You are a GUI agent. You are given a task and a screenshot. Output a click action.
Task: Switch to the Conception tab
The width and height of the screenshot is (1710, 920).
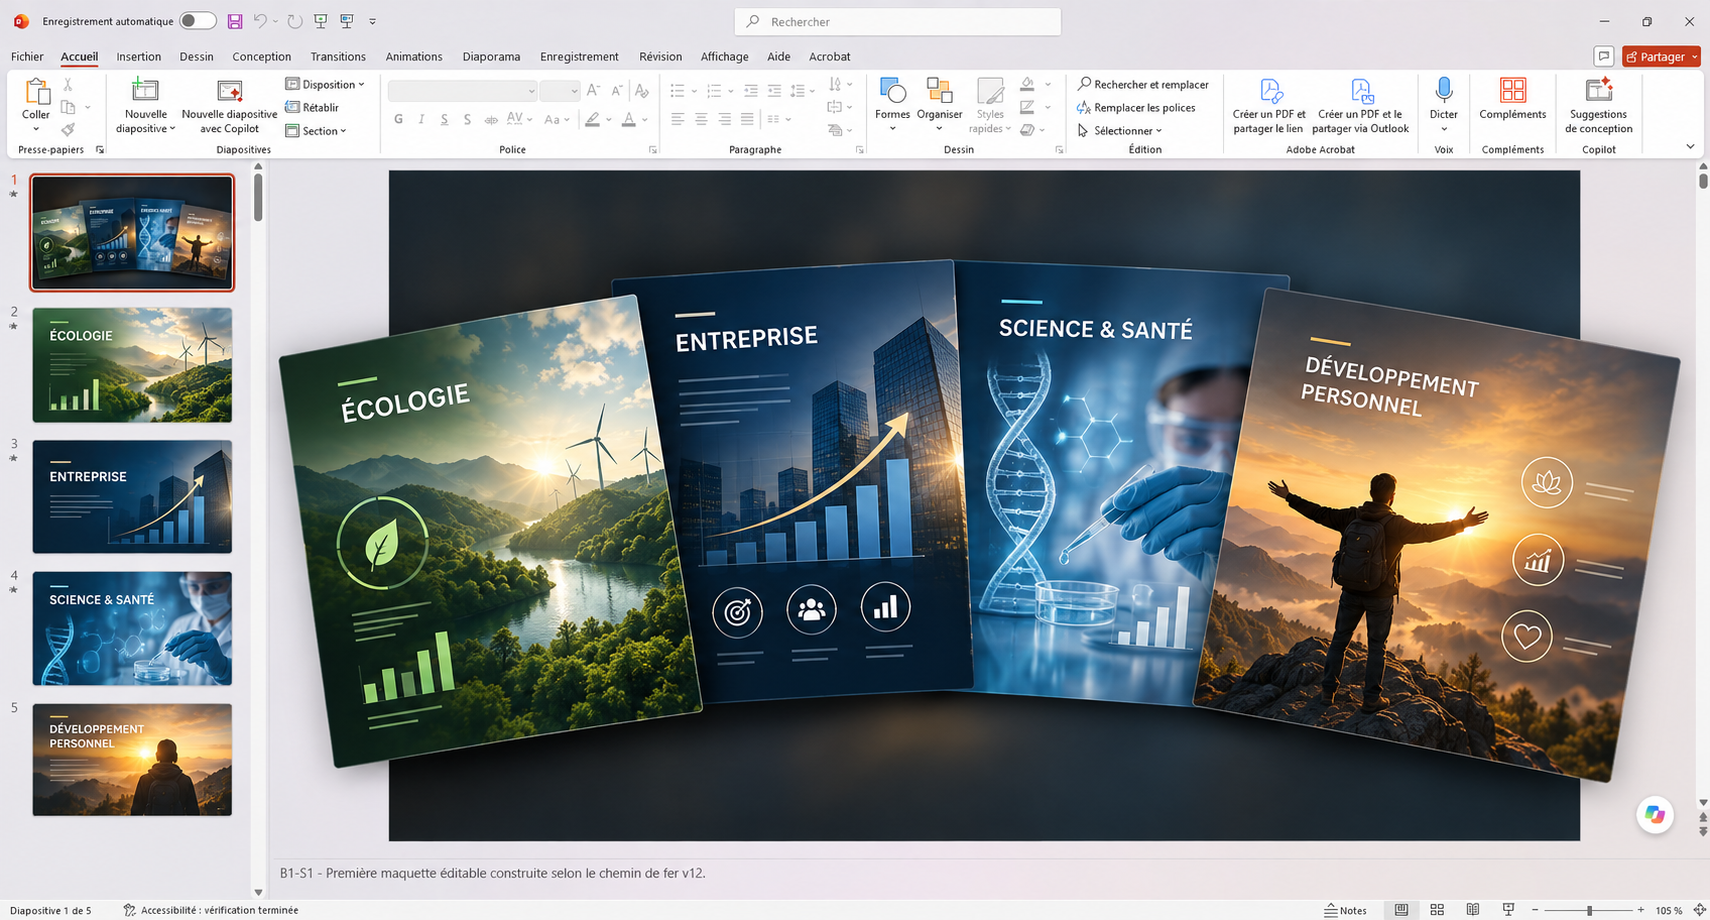click(261, 56)
